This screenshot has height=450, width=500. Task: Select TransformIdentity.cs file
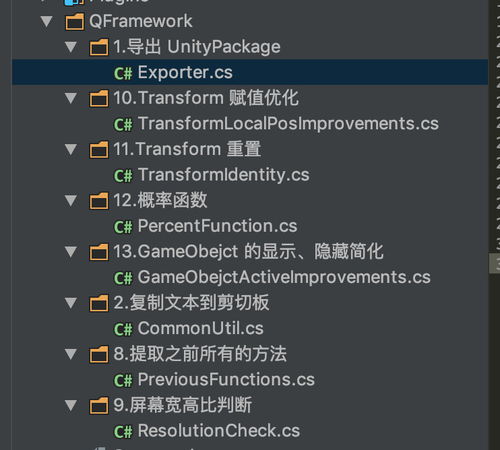tap(211, 175)
